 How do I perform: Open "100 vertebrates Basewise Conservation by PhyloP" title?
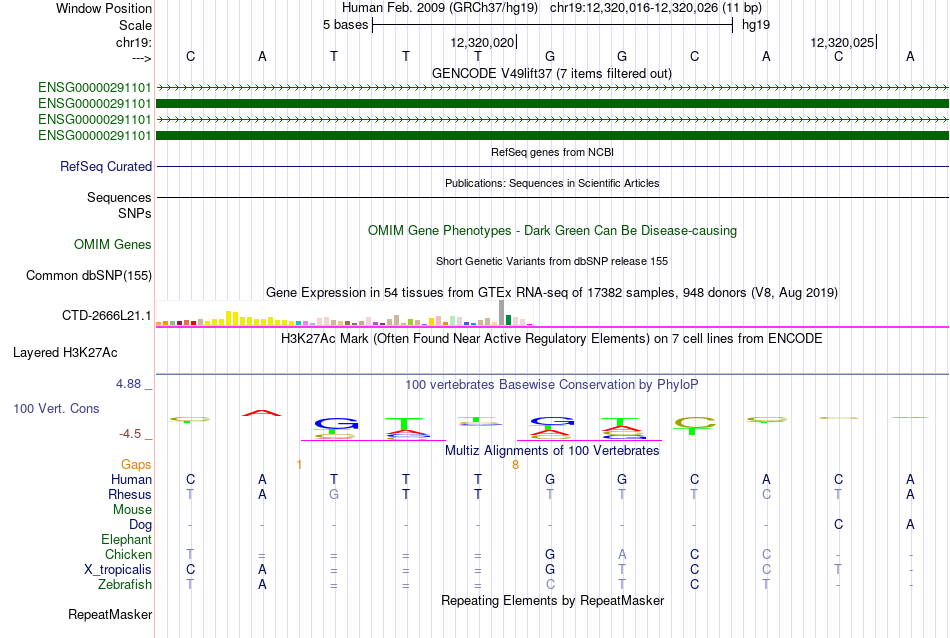pos(551,385)
